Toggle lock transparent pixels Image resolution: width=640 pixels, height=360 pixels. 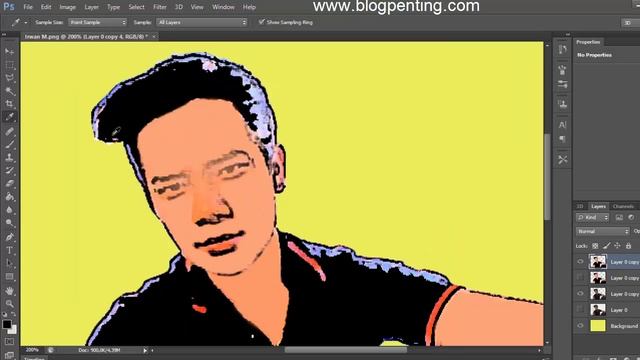(595, 246)
